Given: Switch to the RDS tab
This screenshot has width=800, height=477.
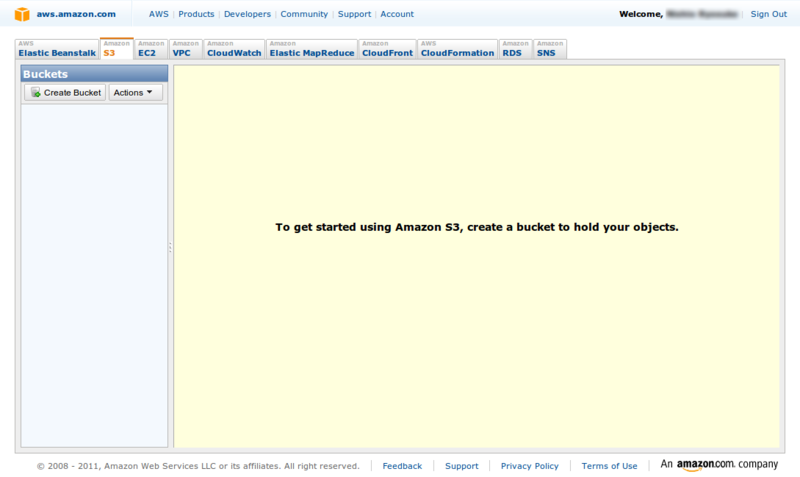Looking at the screenshot, I should click(x=515, y=49).
